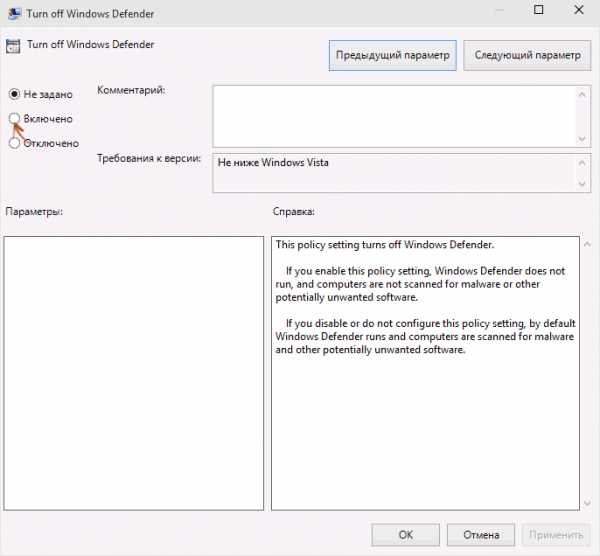Click inside the empty 'Параметры' options pane
The image size is (600, 556).
click(134, 373)
